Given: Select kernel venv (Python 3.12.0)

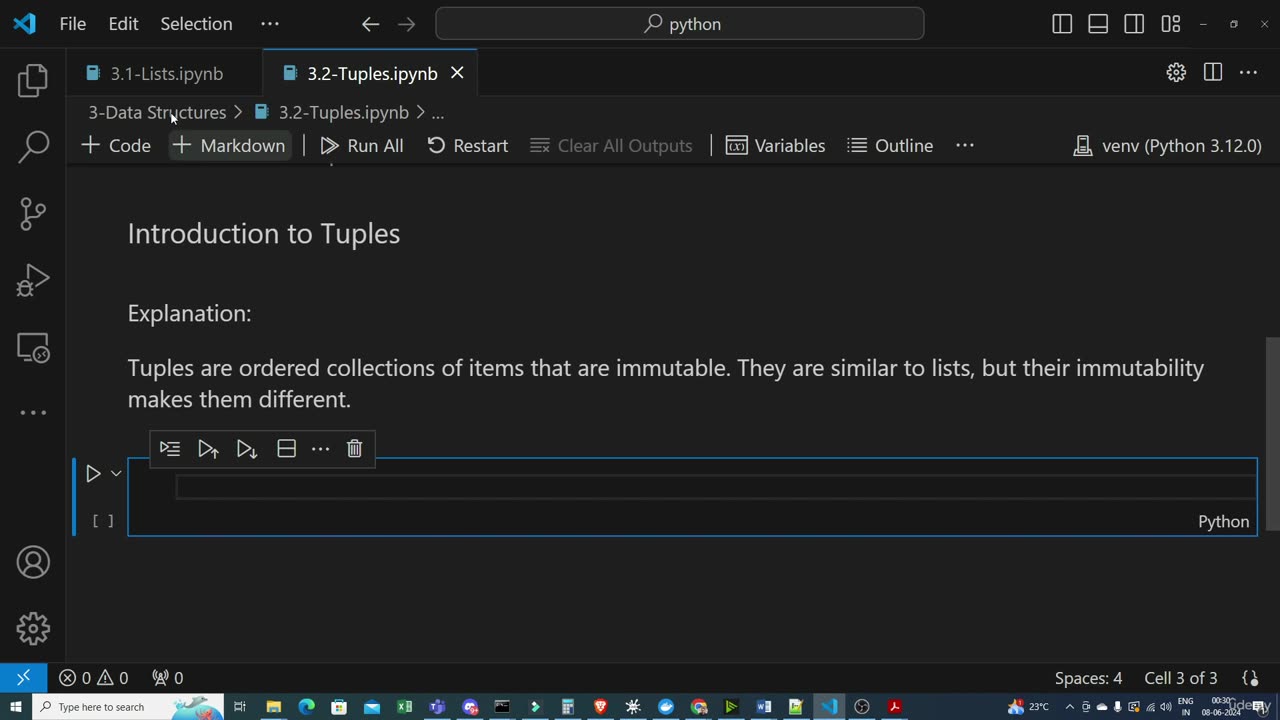Looking at the screenshot, I should pyautogui.click(x=1167, y=145).
